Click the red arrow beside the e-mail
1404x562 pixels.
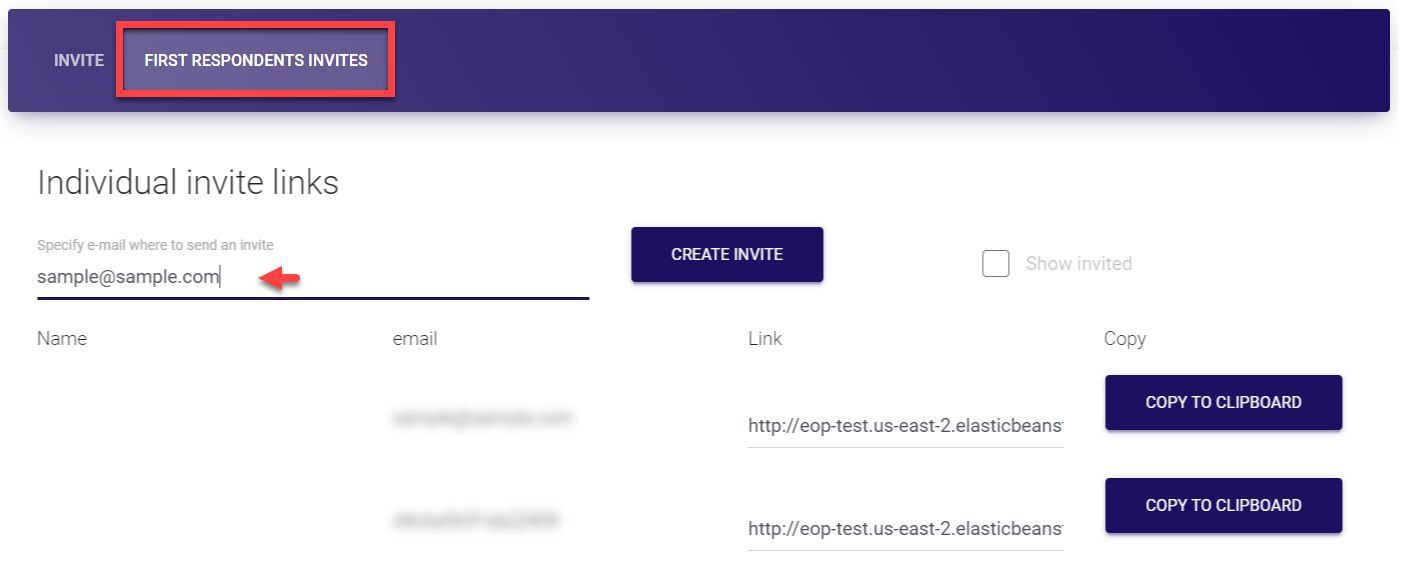pyautogui.click(x=279, y=281)
